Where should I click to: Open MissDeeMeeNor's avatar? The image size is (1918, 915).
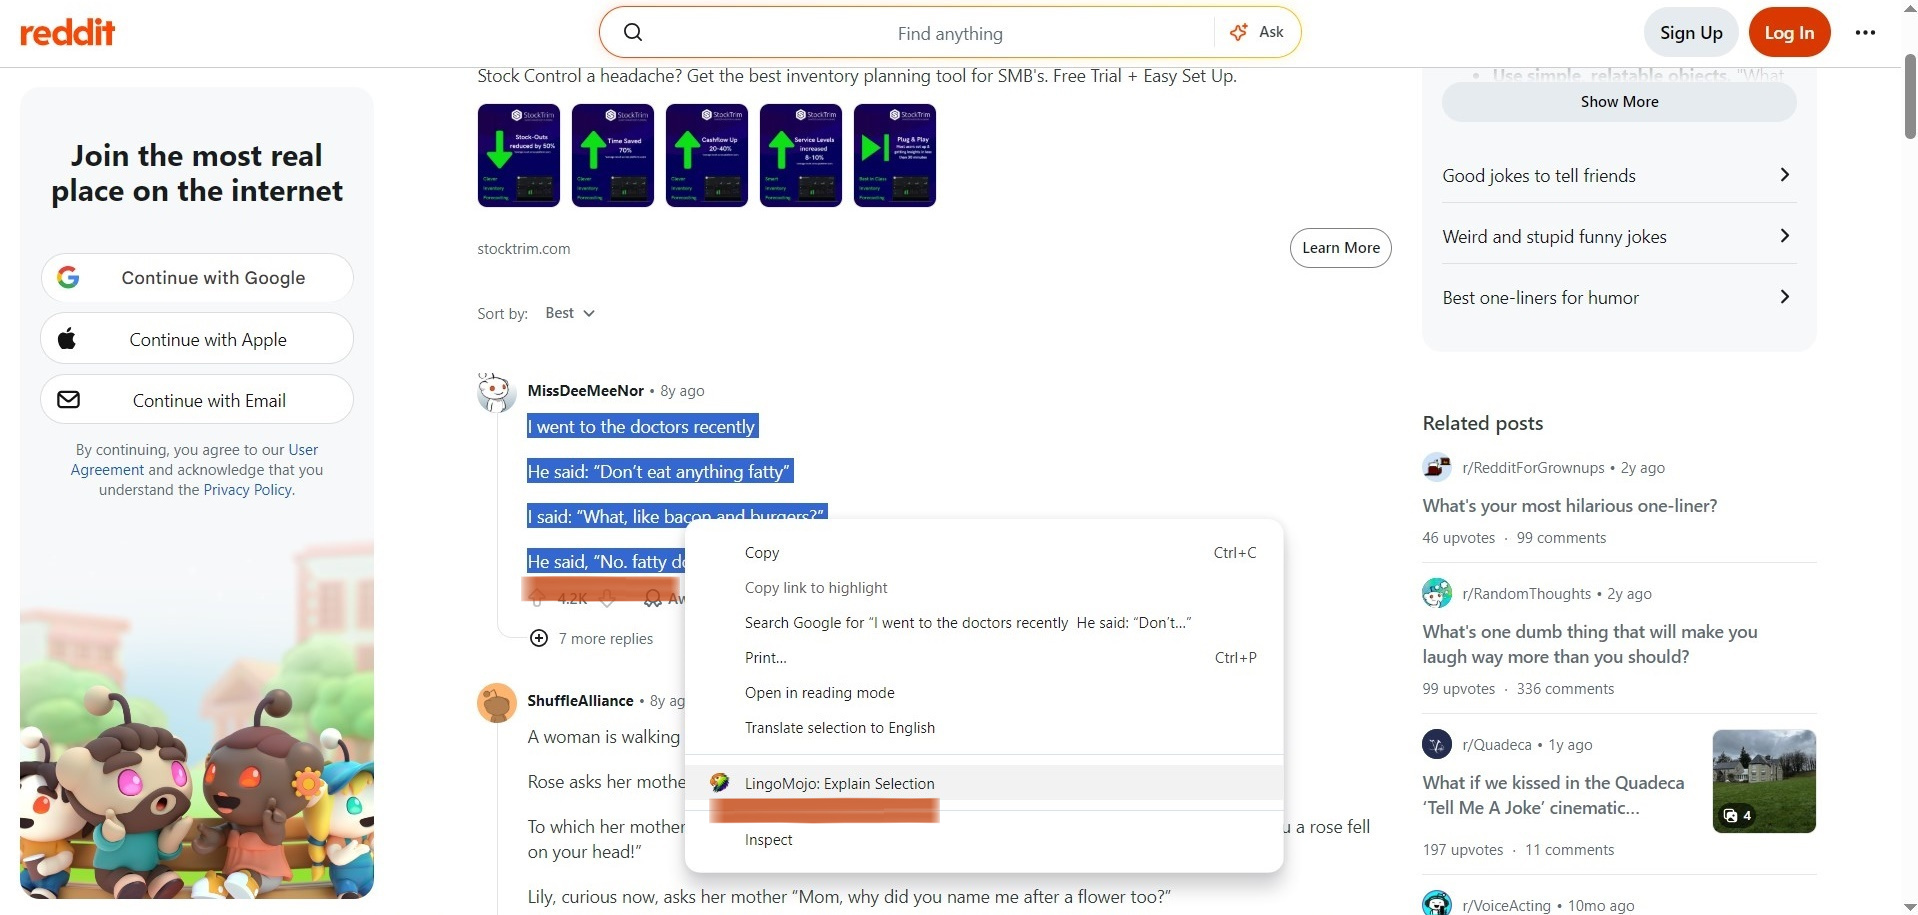click(496, 392)
